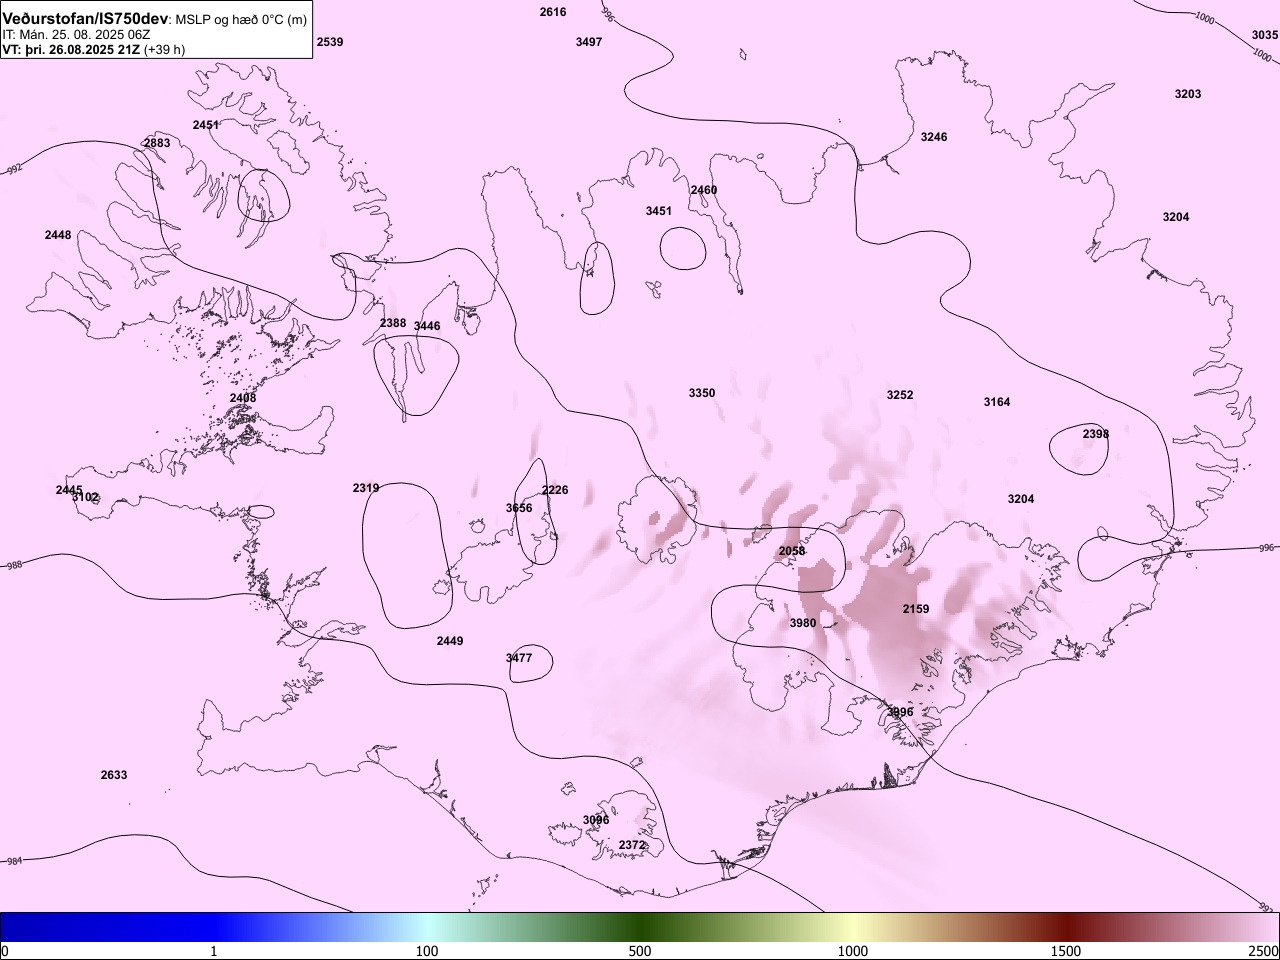The image size is (1280, 960).
Task: Click the color scale tick label 100
Action: pyautogui.click(x=427, y=950)
